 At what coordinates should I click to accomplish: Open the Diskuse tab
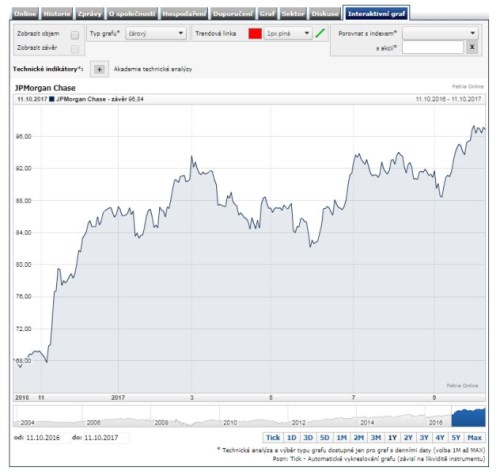click(x=325, y=14)
